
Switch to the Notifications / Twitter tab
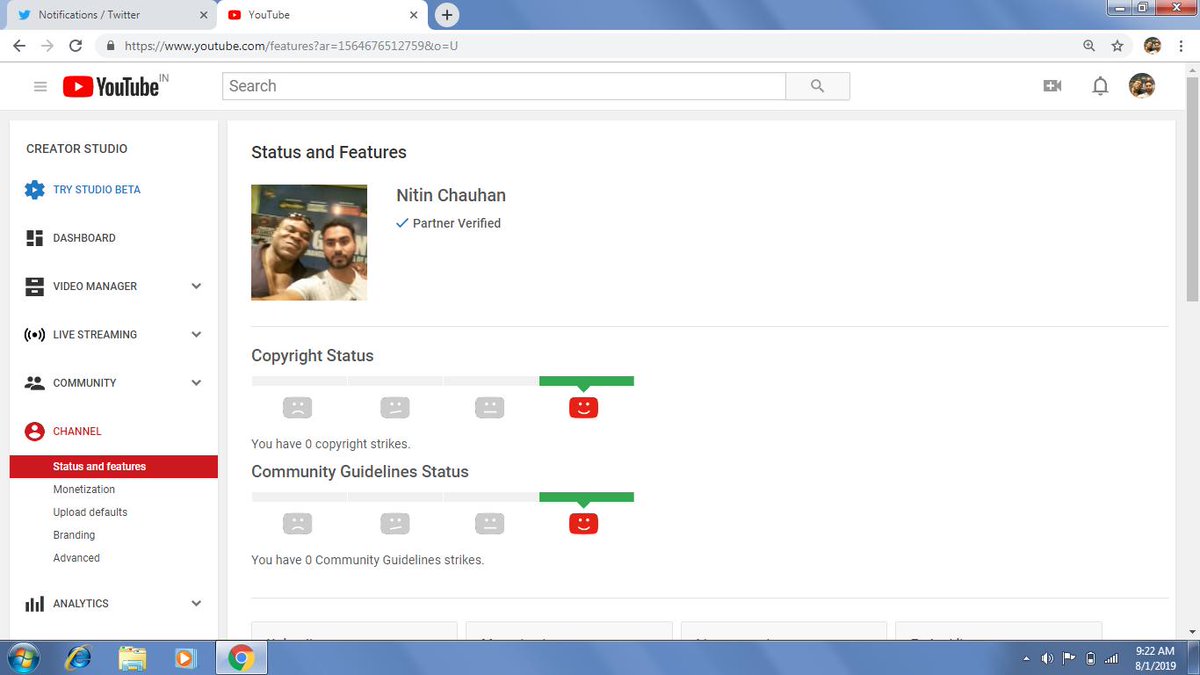coord(110,15)
